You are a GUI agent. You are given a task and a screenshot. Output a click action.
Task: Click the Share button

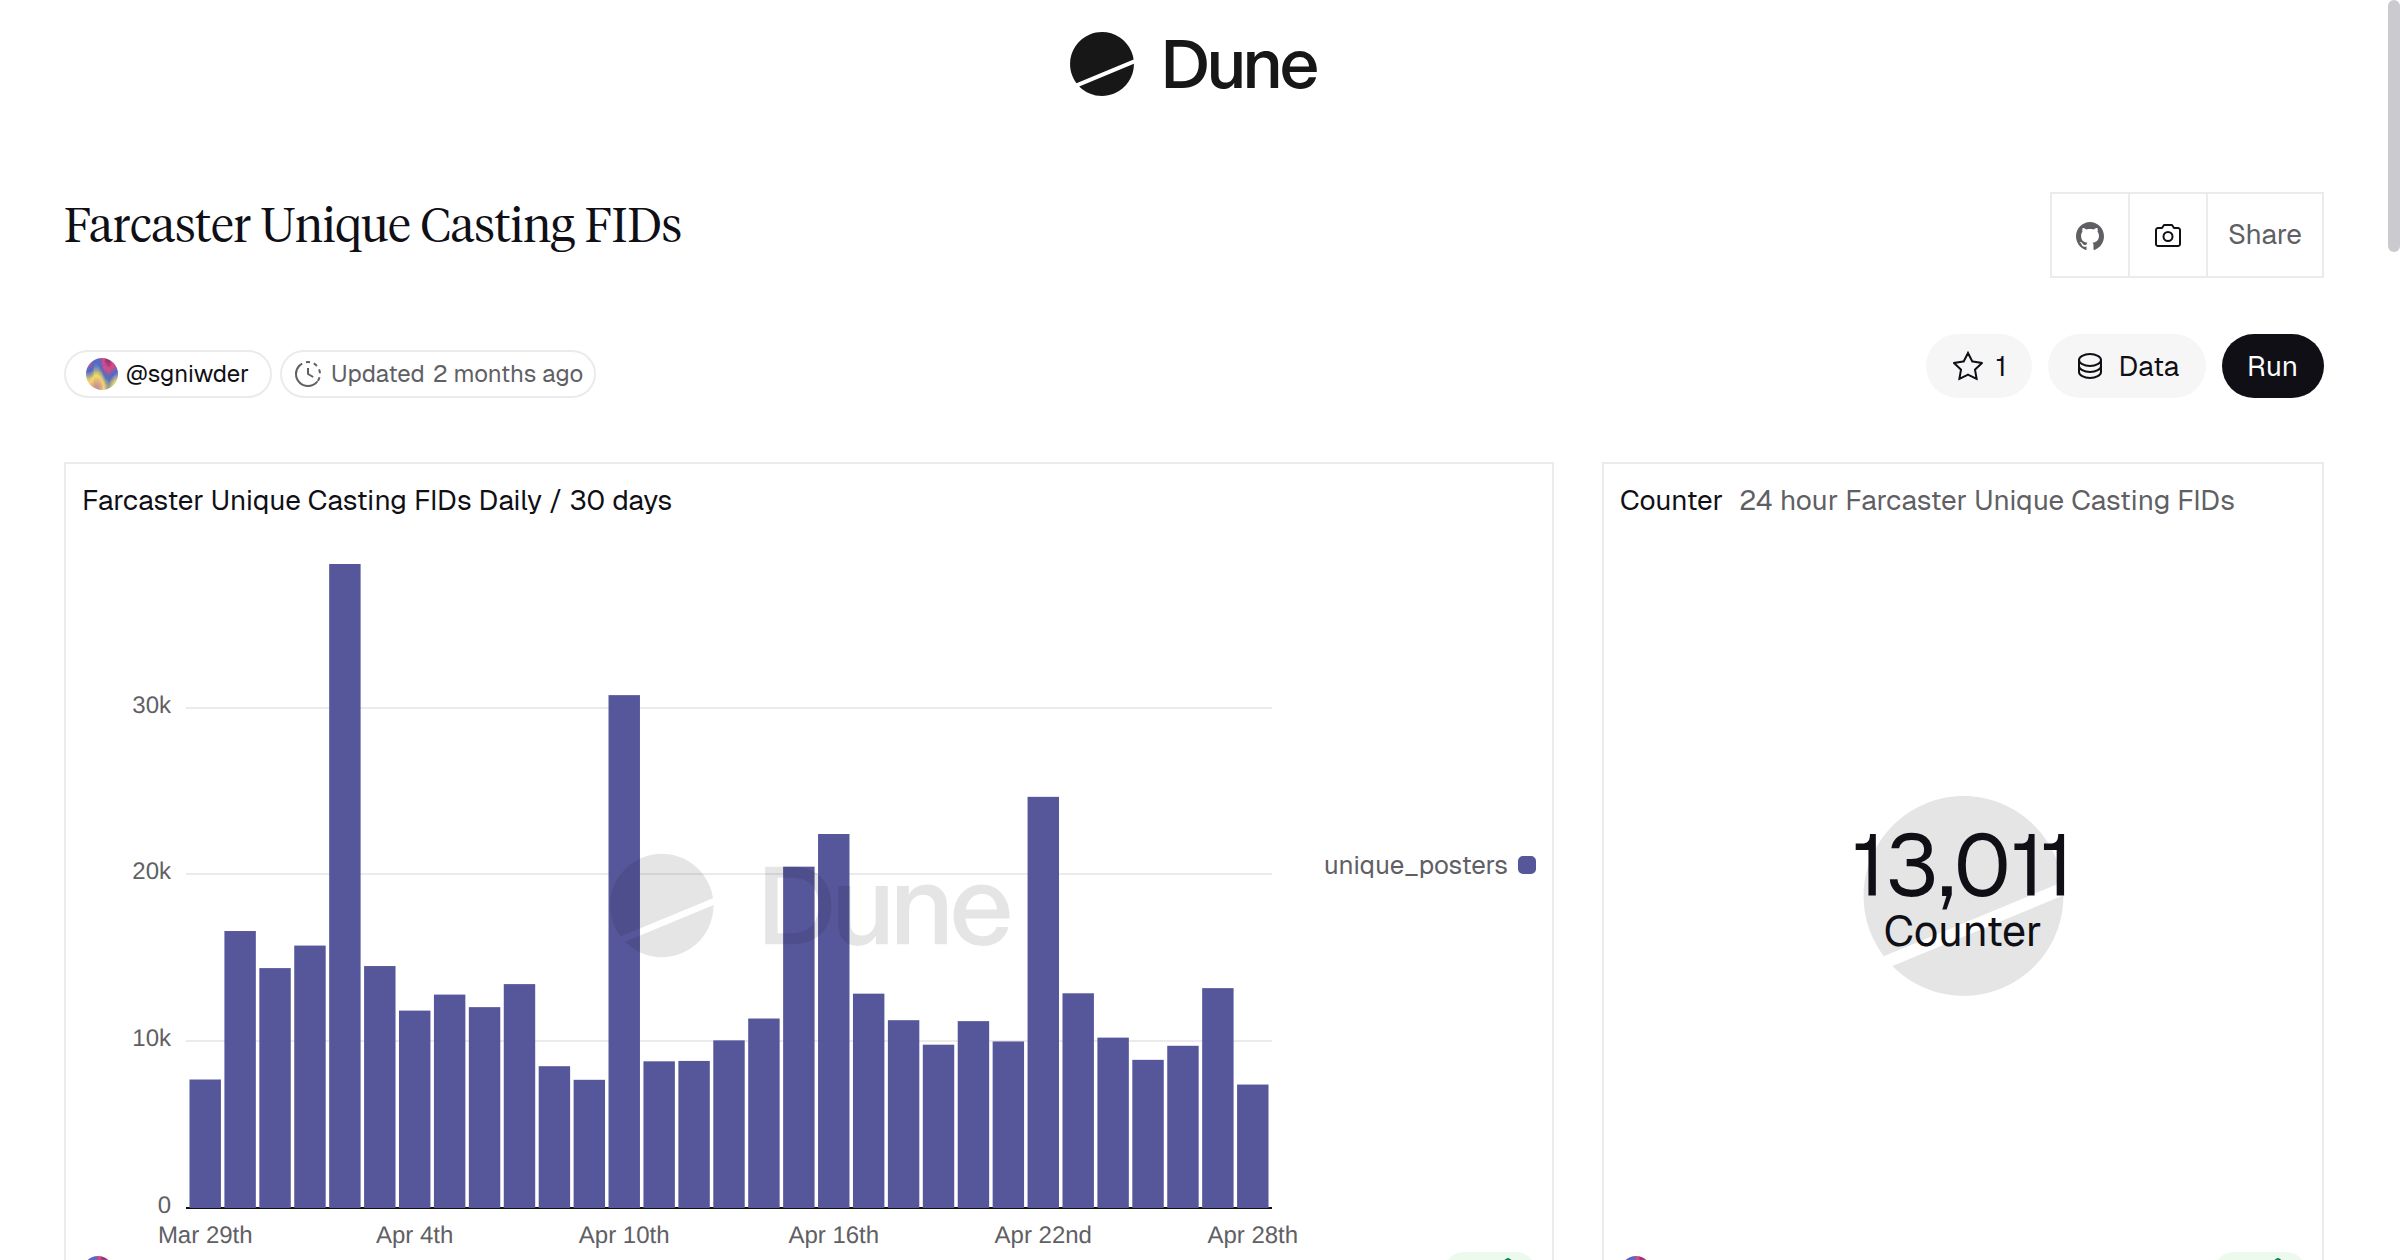pos(2264,235)
